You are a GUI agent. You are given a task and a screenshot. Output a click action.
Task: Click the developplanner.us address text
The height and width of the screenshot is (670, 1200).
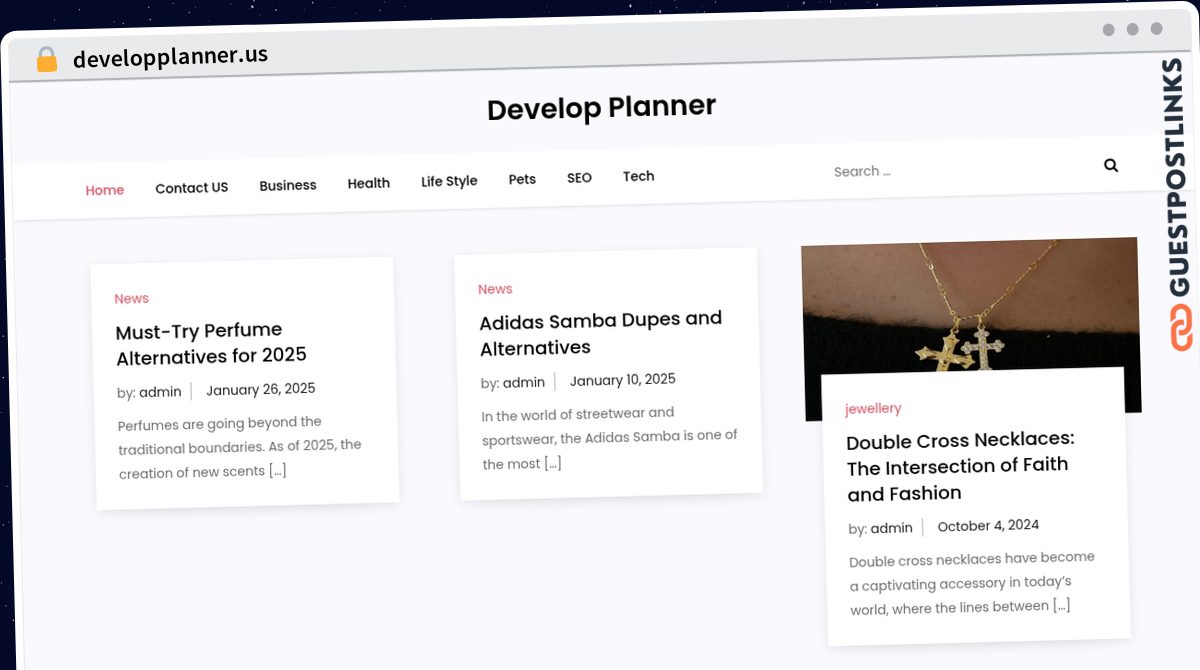point(170,56)
